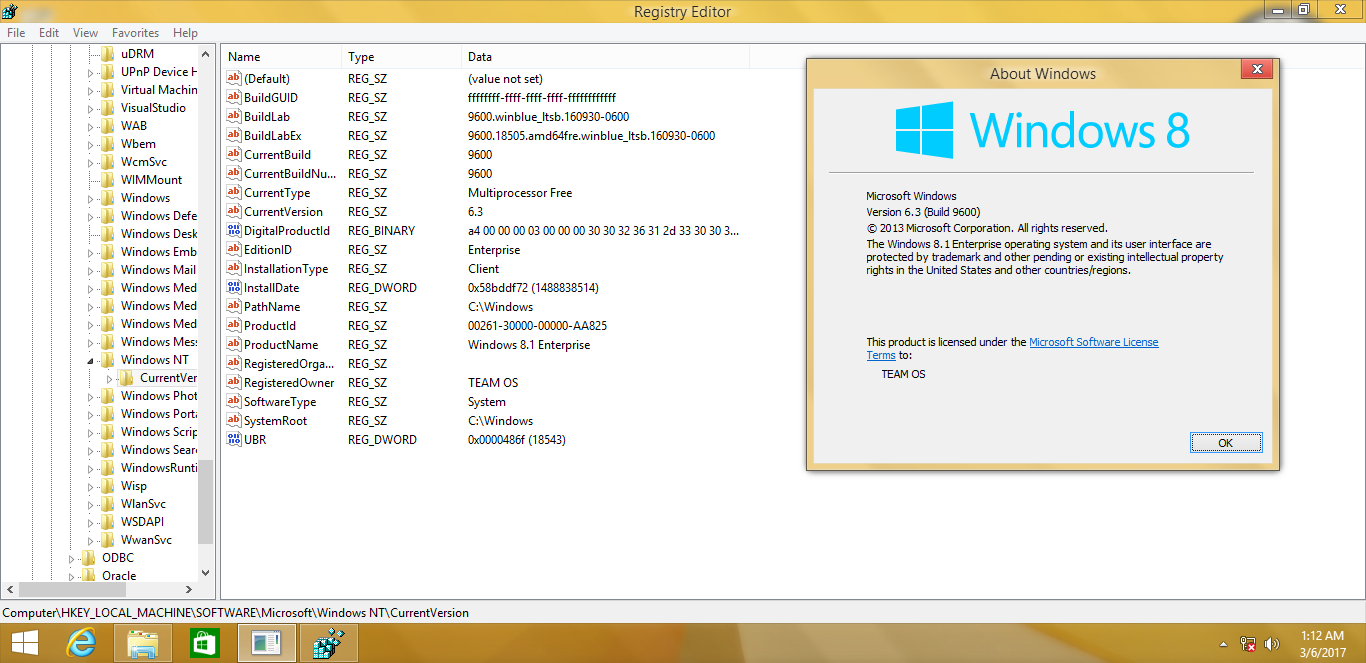Viewport: 1366px width, 663px height.
Task: Click the taskbar clock showing 1:12 AM
Action: [1322, 644]
